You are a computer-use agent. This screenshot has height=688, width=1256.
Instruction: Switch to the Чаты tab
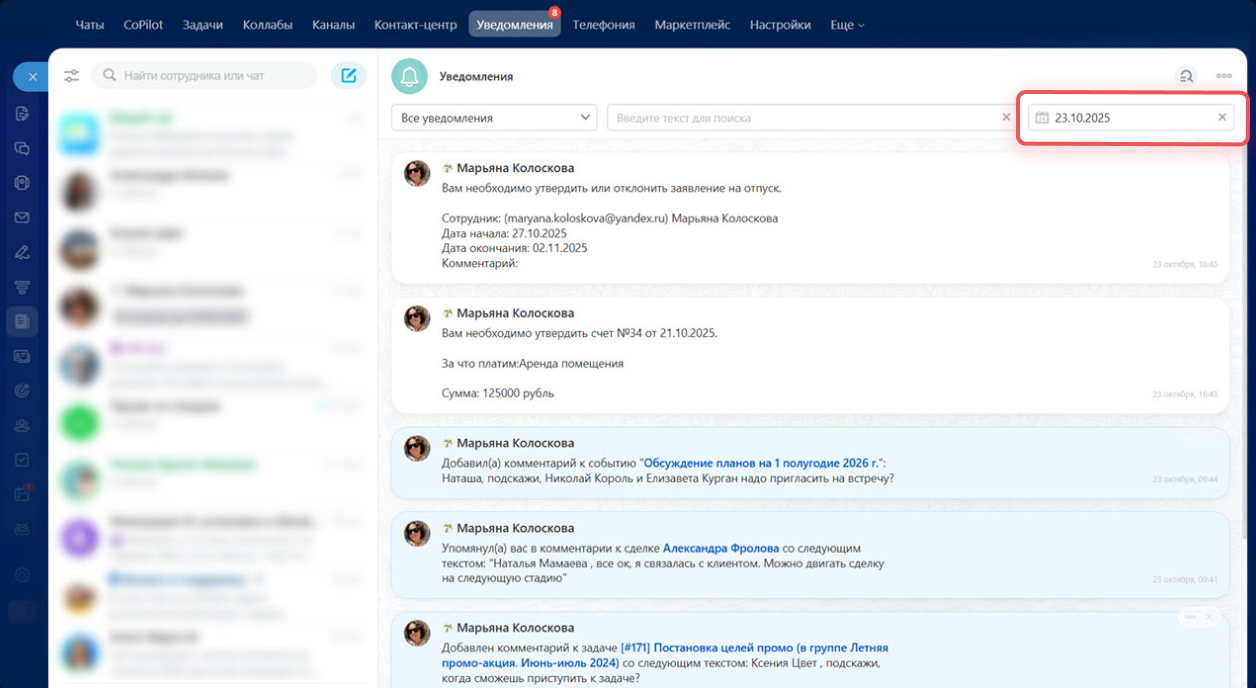click(89, 25)
